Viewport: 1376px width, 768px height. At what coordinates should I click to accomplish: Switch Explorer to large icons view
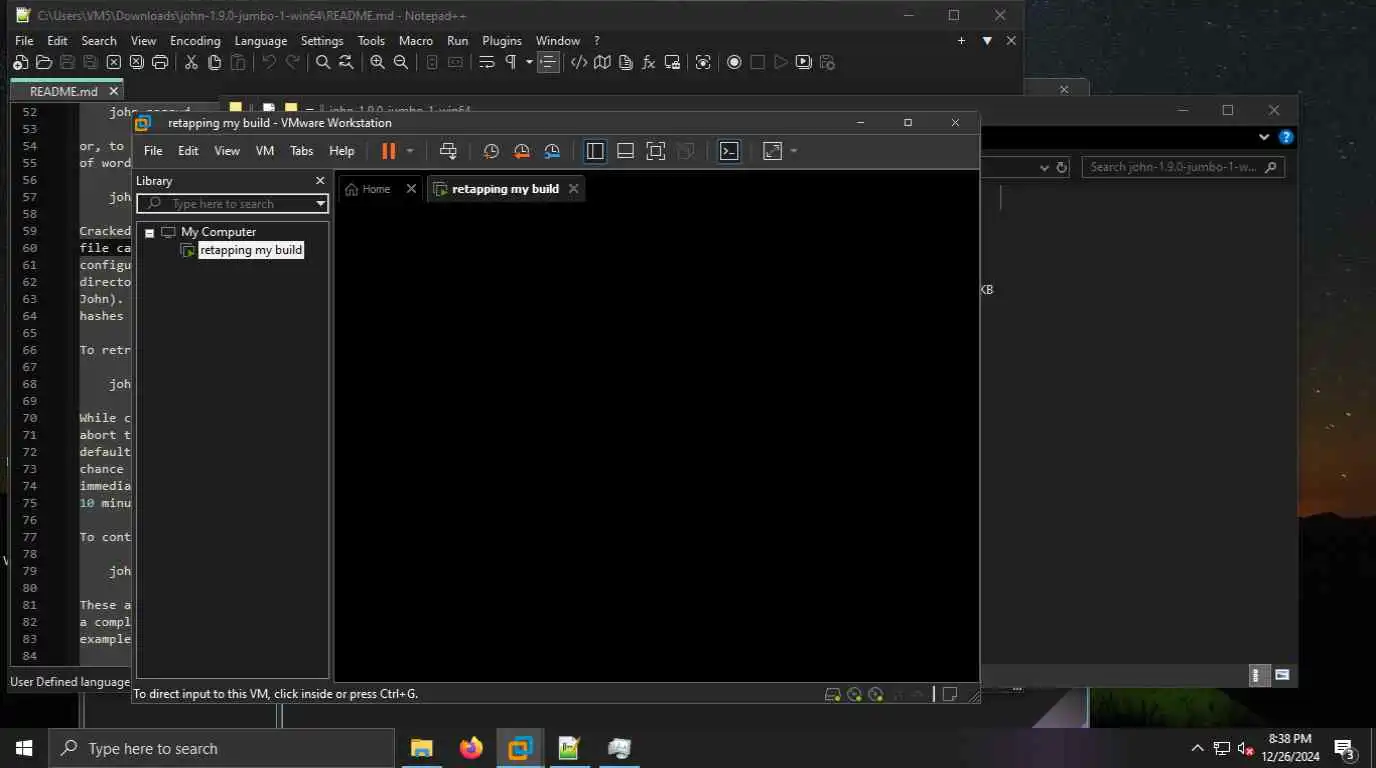(1282, 675)
